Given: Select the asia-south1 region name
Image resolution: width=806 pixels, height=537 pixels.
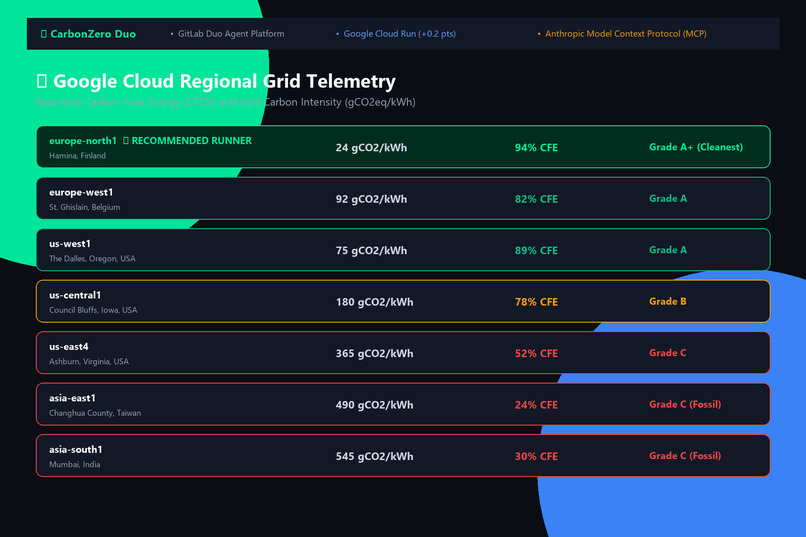Looking at the screenshot, I should click(76, 449).
